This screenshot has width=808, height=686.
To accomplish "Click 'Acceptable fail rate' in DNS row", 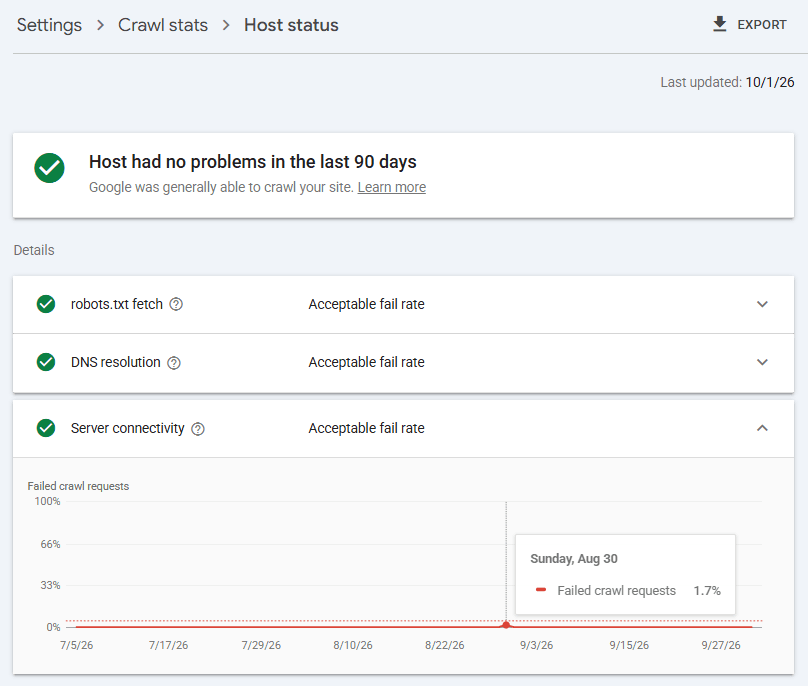I will (366, 362).
